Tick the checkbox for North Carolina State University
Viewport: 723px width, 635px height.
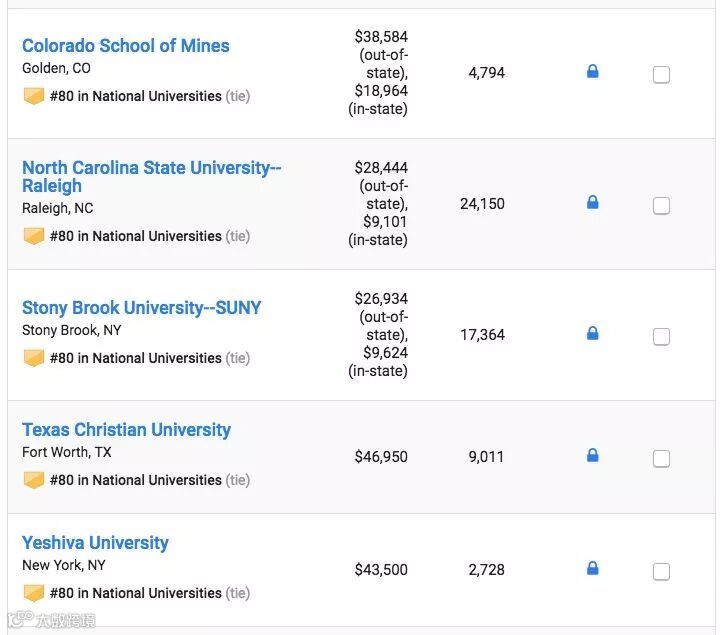pyautogui.click(x=661, y=206)
